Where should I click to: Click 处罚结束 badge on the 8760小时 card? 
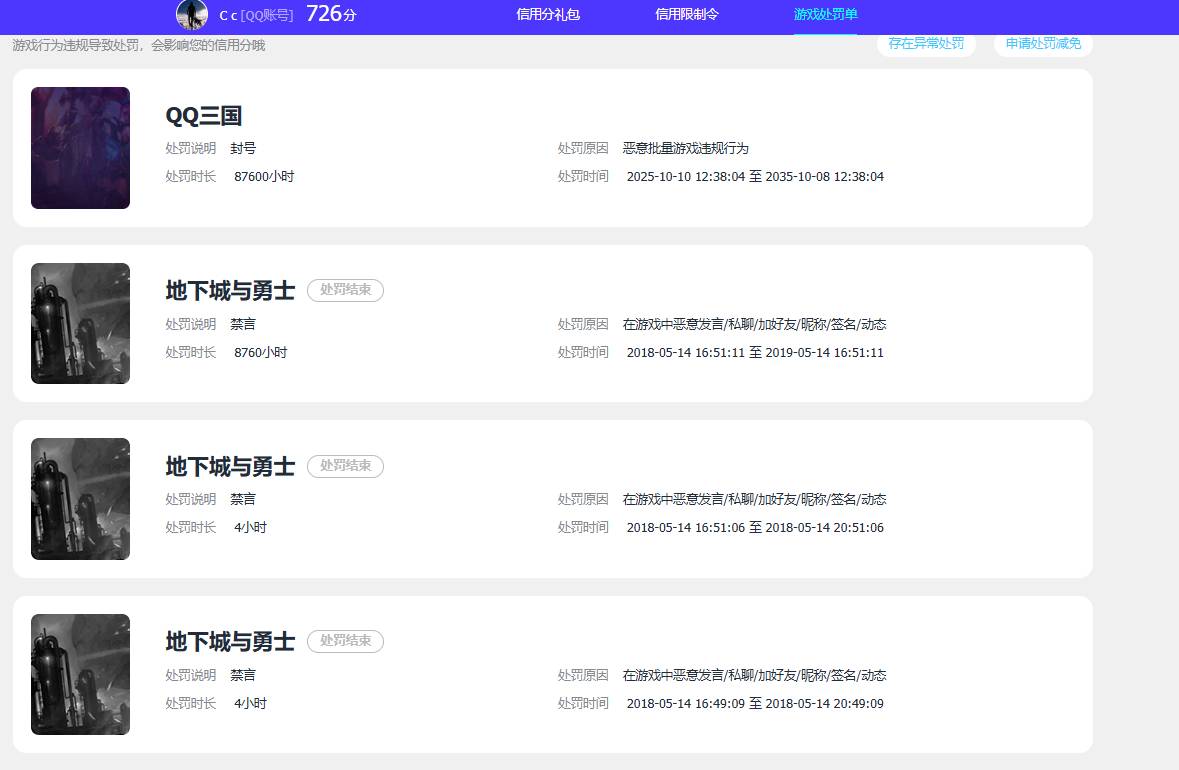click(345, 291)
